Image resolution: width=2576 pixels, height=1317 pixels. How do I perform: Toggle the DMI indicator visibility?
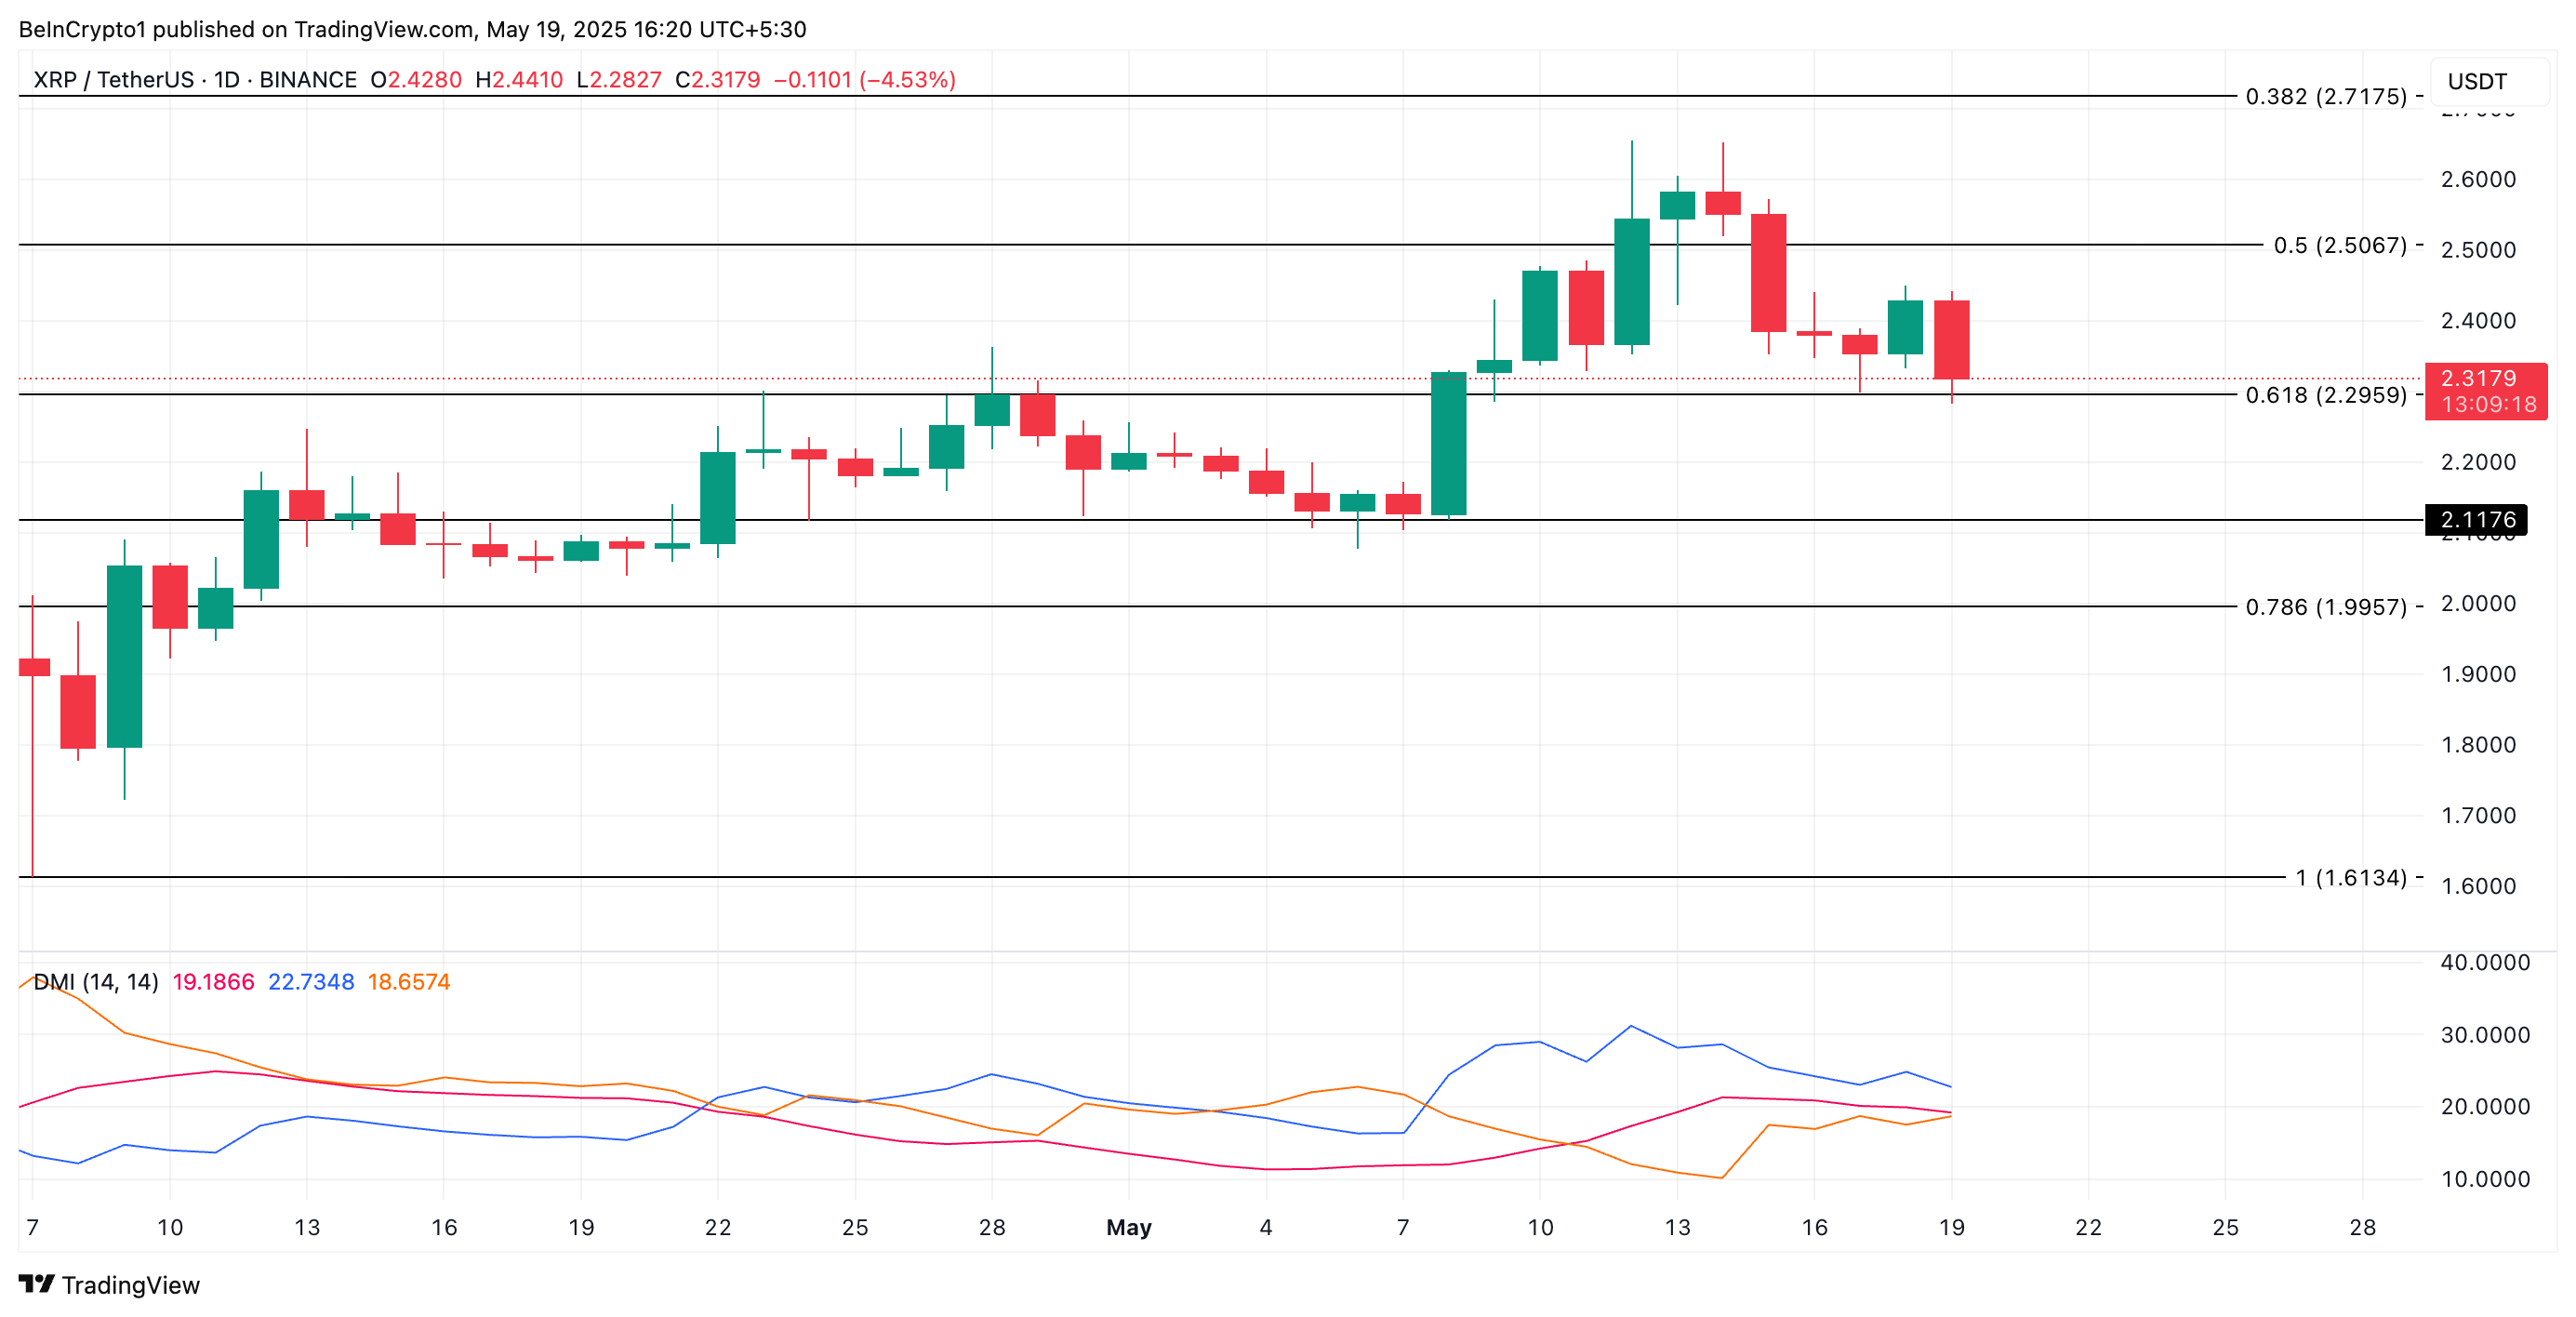(96, 983)
